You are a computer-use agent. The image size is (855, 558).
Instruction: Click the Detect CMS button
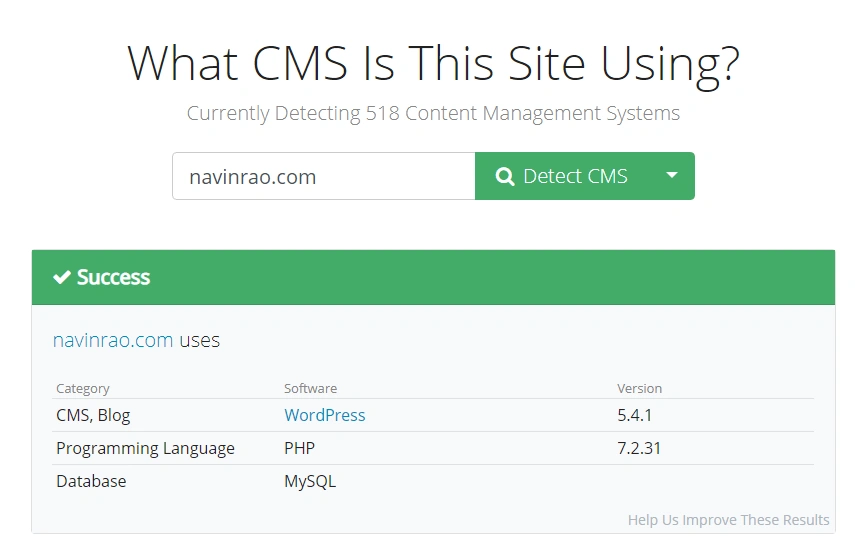[562, 176]
